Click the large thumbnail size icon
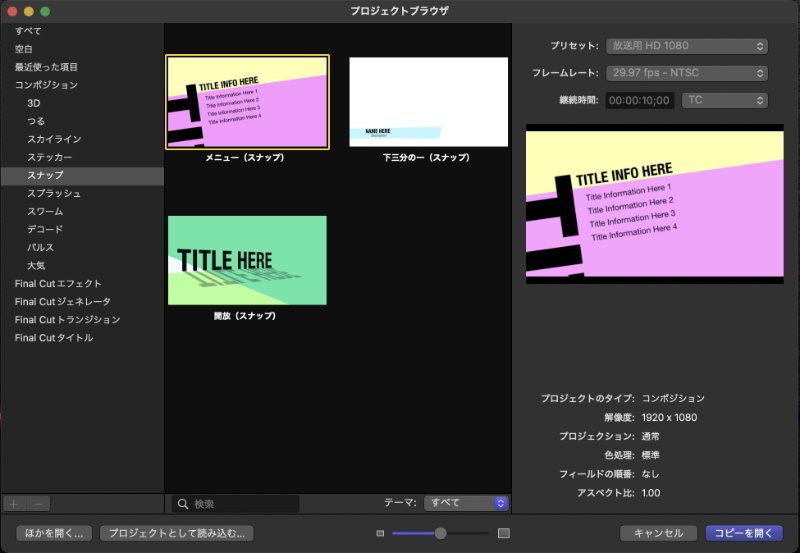This screenshot has width=800, height=553. click(504, 533)
